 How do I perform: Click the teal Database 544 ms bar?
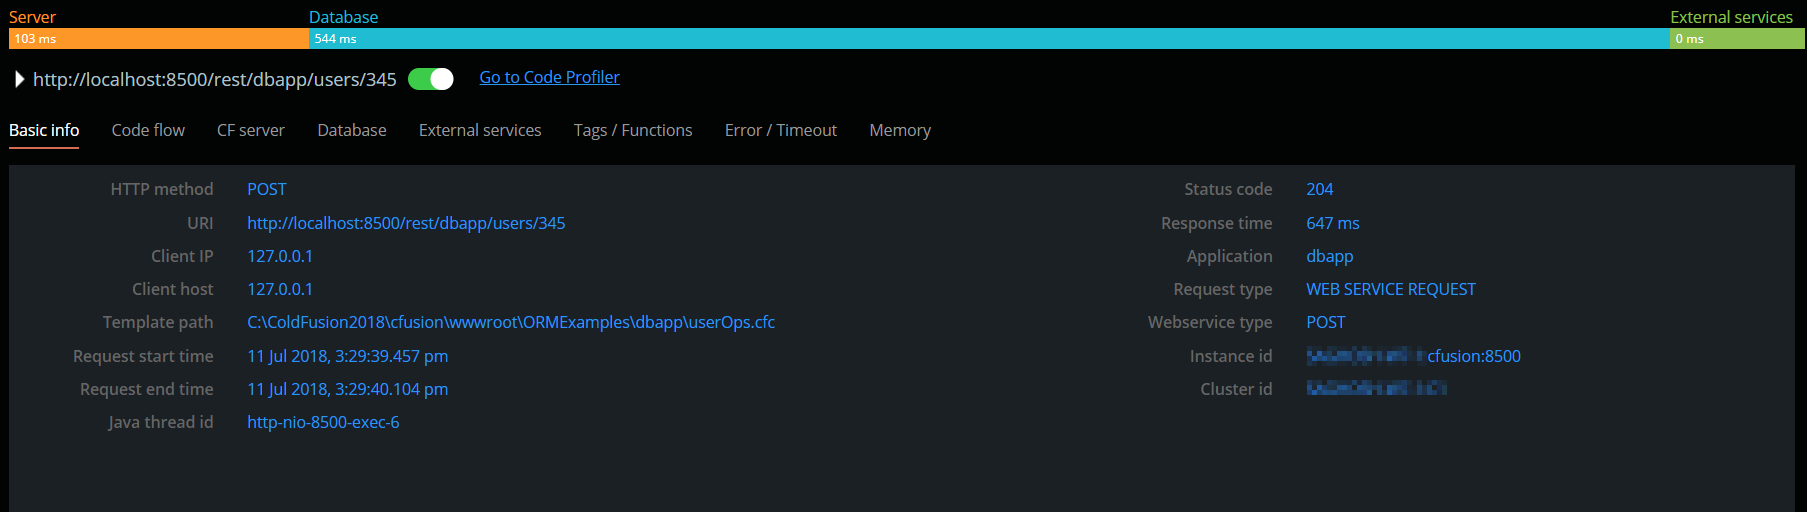click(989, 38)
